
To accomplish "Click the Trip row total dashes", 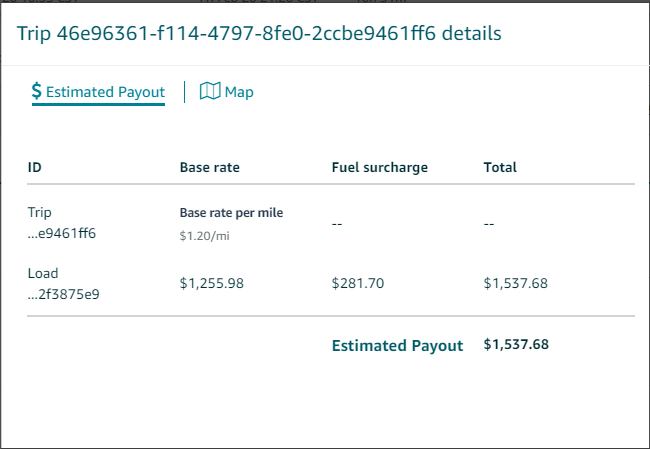I will tap(489, 224).
